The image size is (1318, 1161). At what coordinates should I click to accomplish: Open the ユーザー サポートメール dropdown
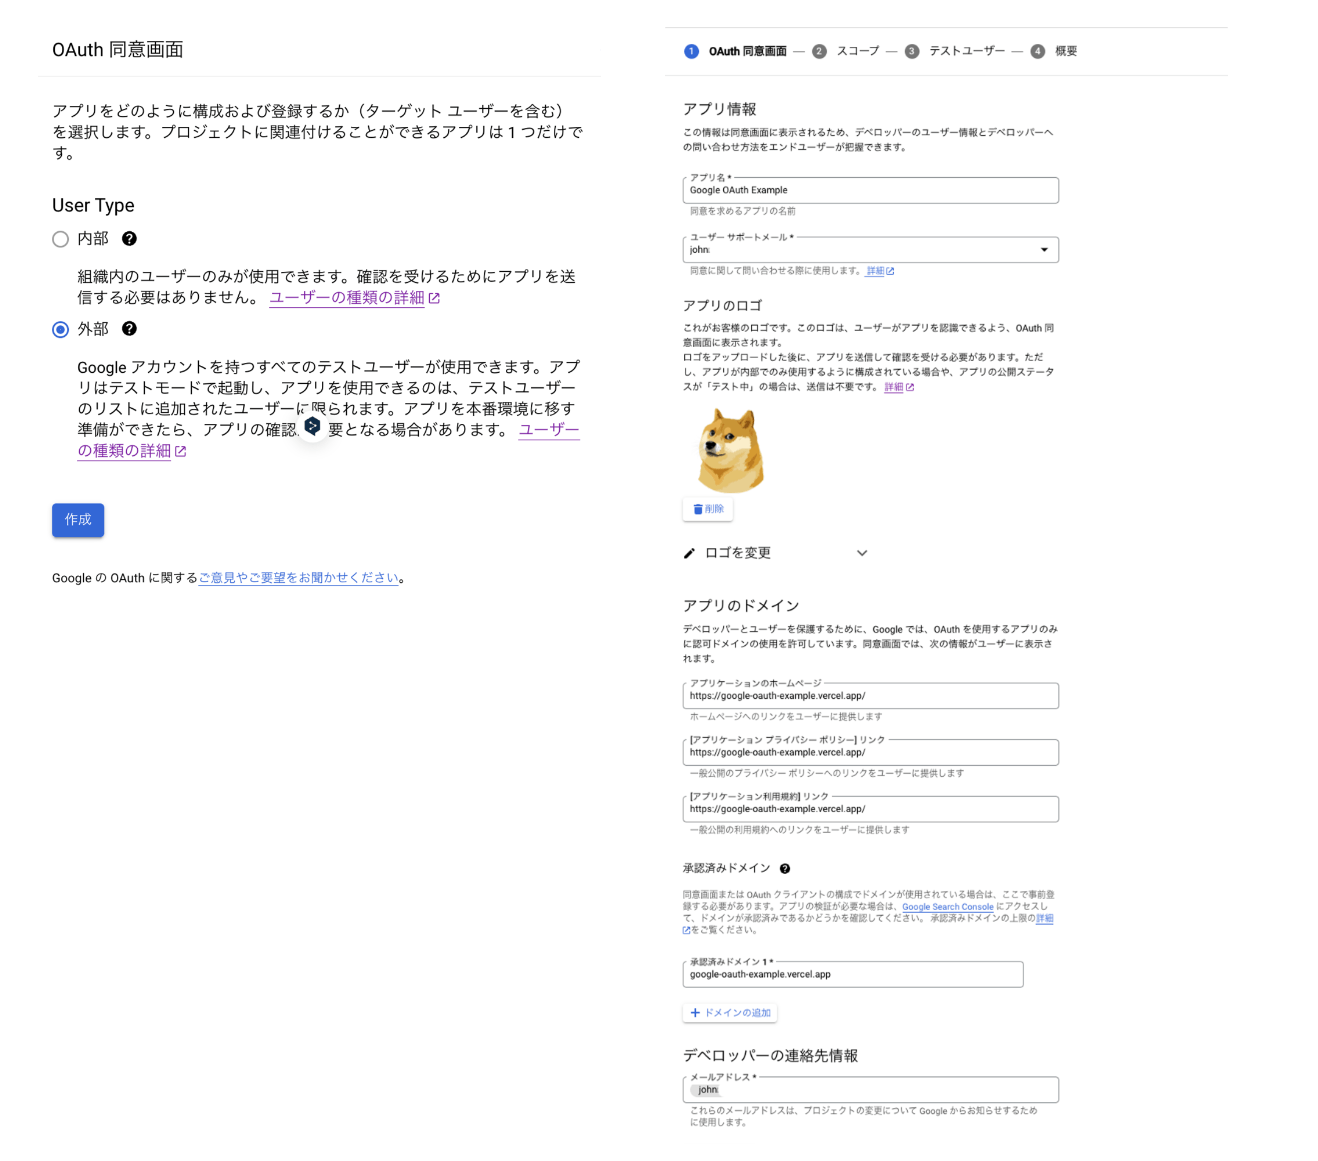click(870, 249)
